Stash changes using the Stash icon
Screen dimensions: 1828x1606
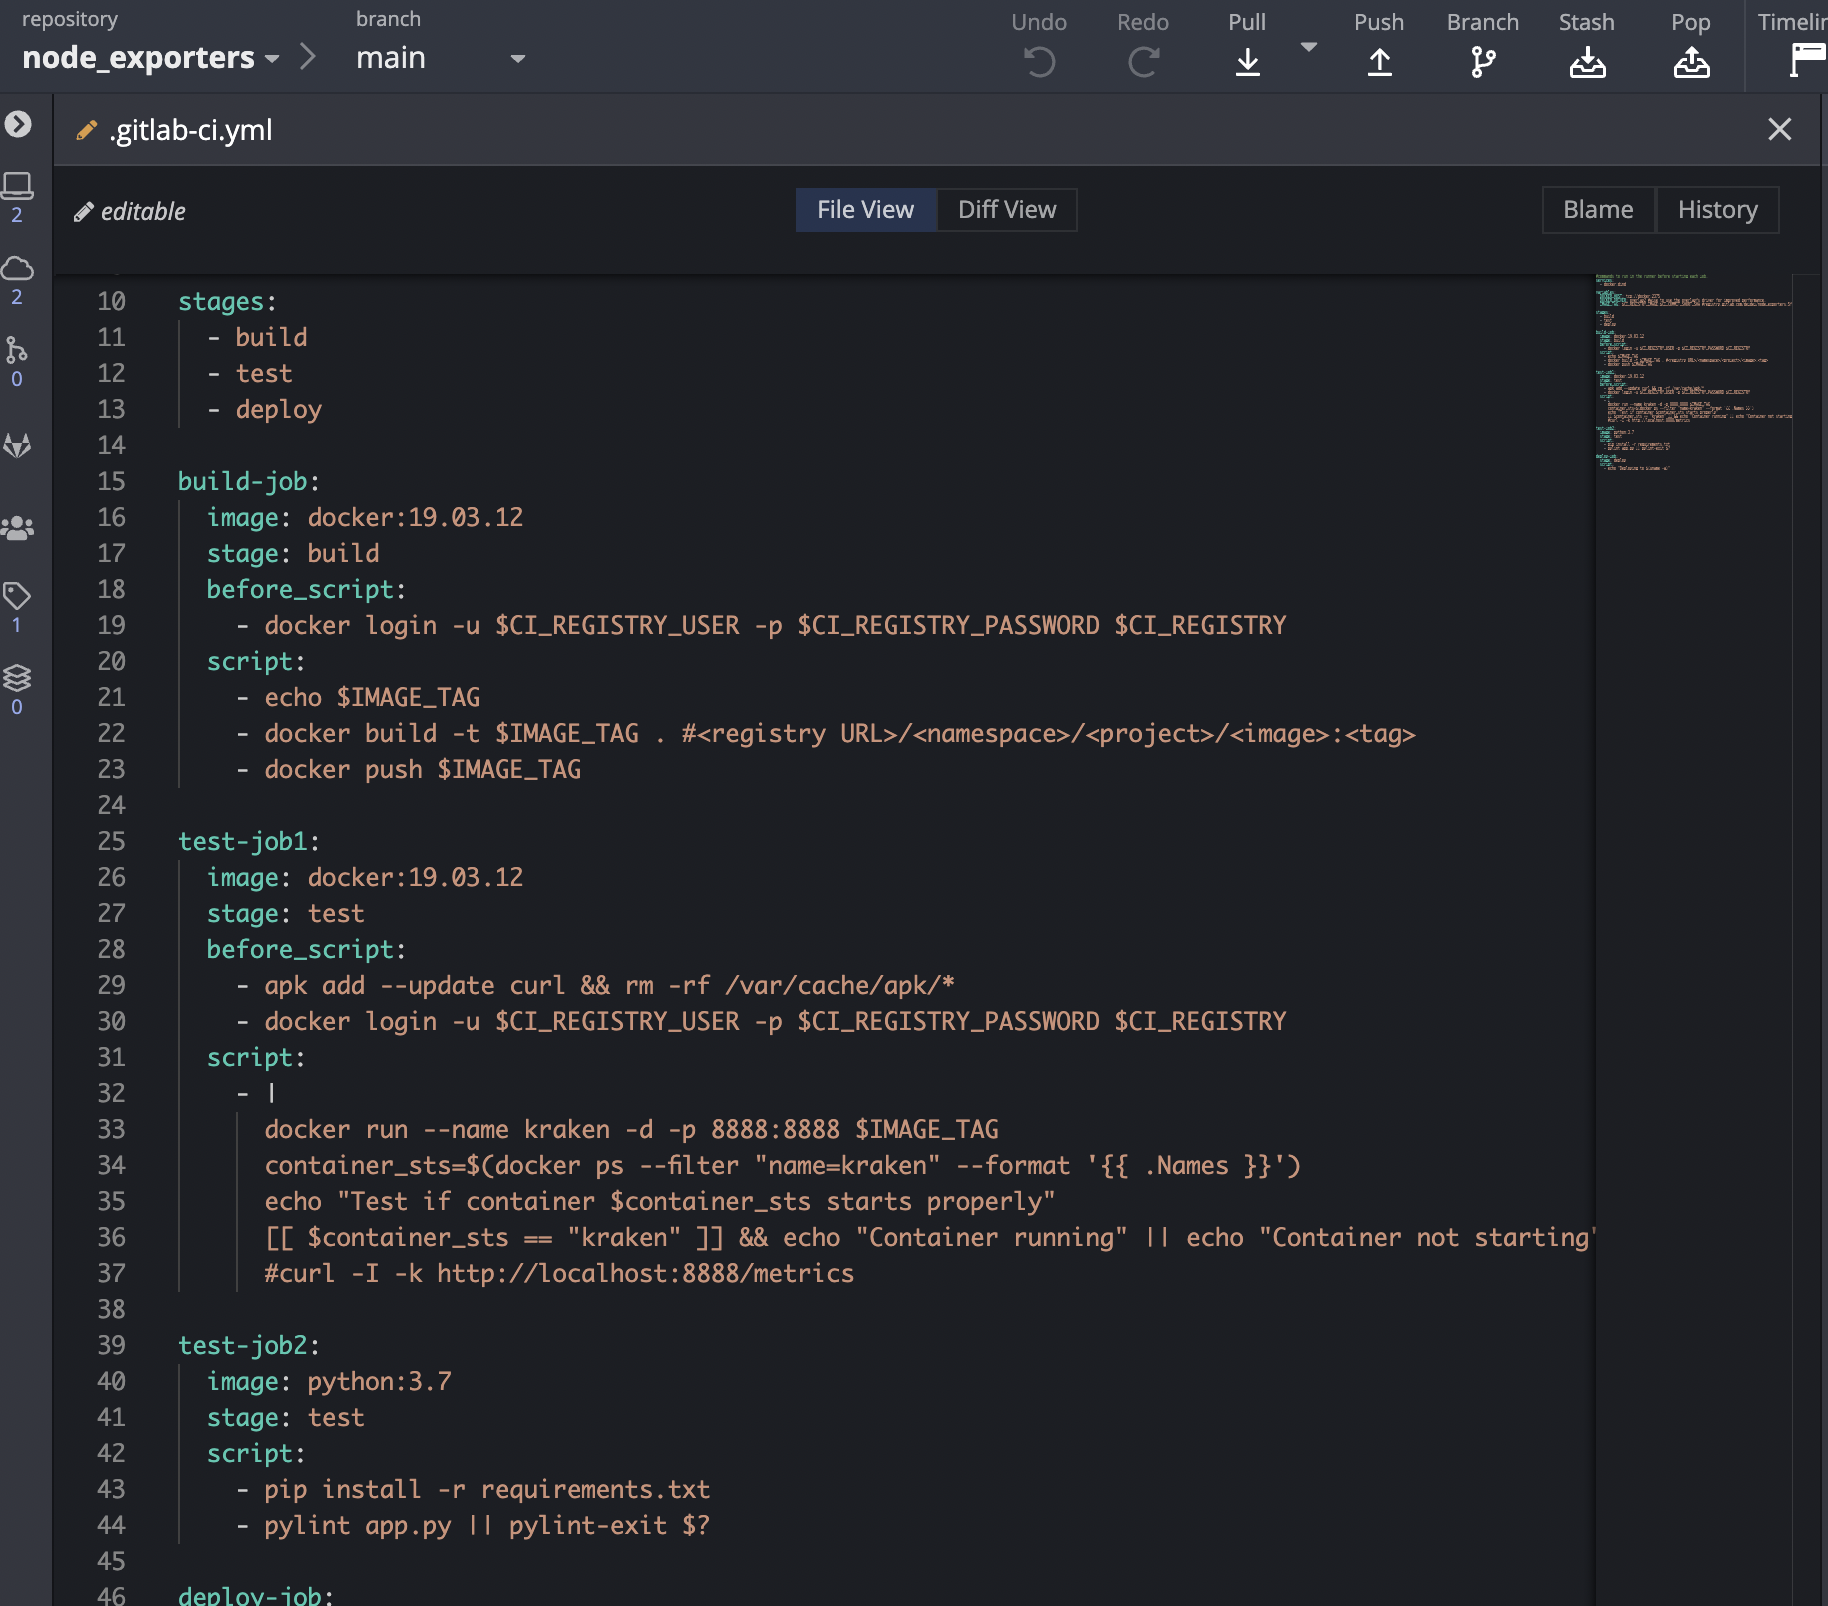tap(1587, 62)
